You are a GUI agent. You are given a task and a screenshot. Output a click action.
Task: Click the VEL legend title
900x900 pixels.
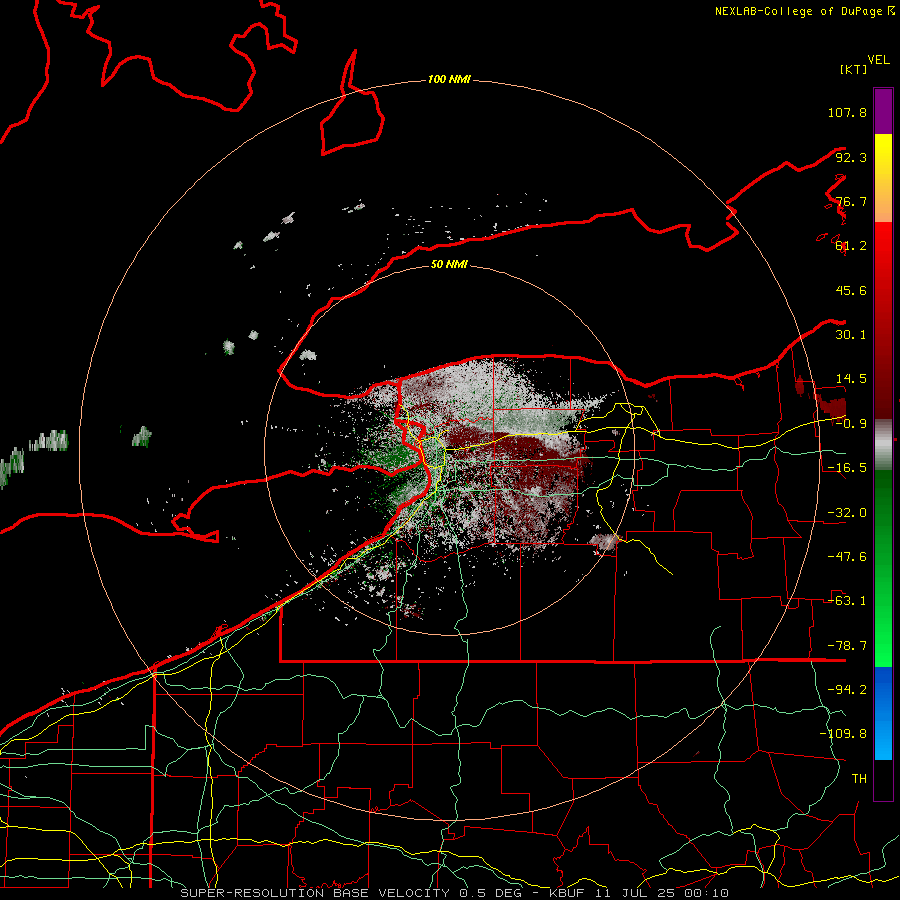[x=878, y=60]
